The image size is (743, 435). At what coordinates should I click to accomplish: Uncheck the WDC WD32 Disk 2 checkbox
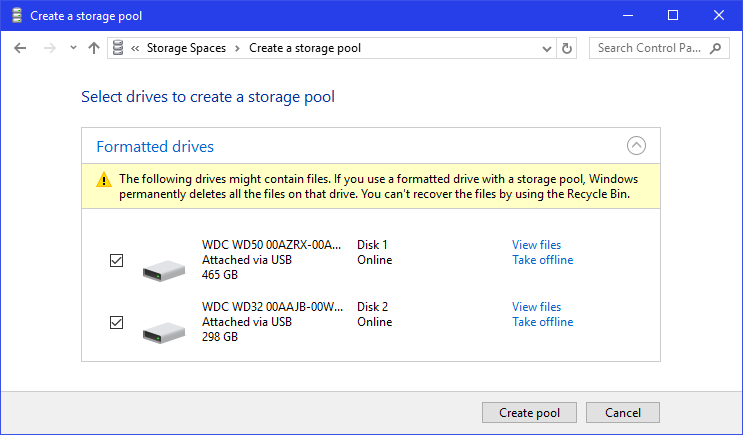tap(116, 322)
